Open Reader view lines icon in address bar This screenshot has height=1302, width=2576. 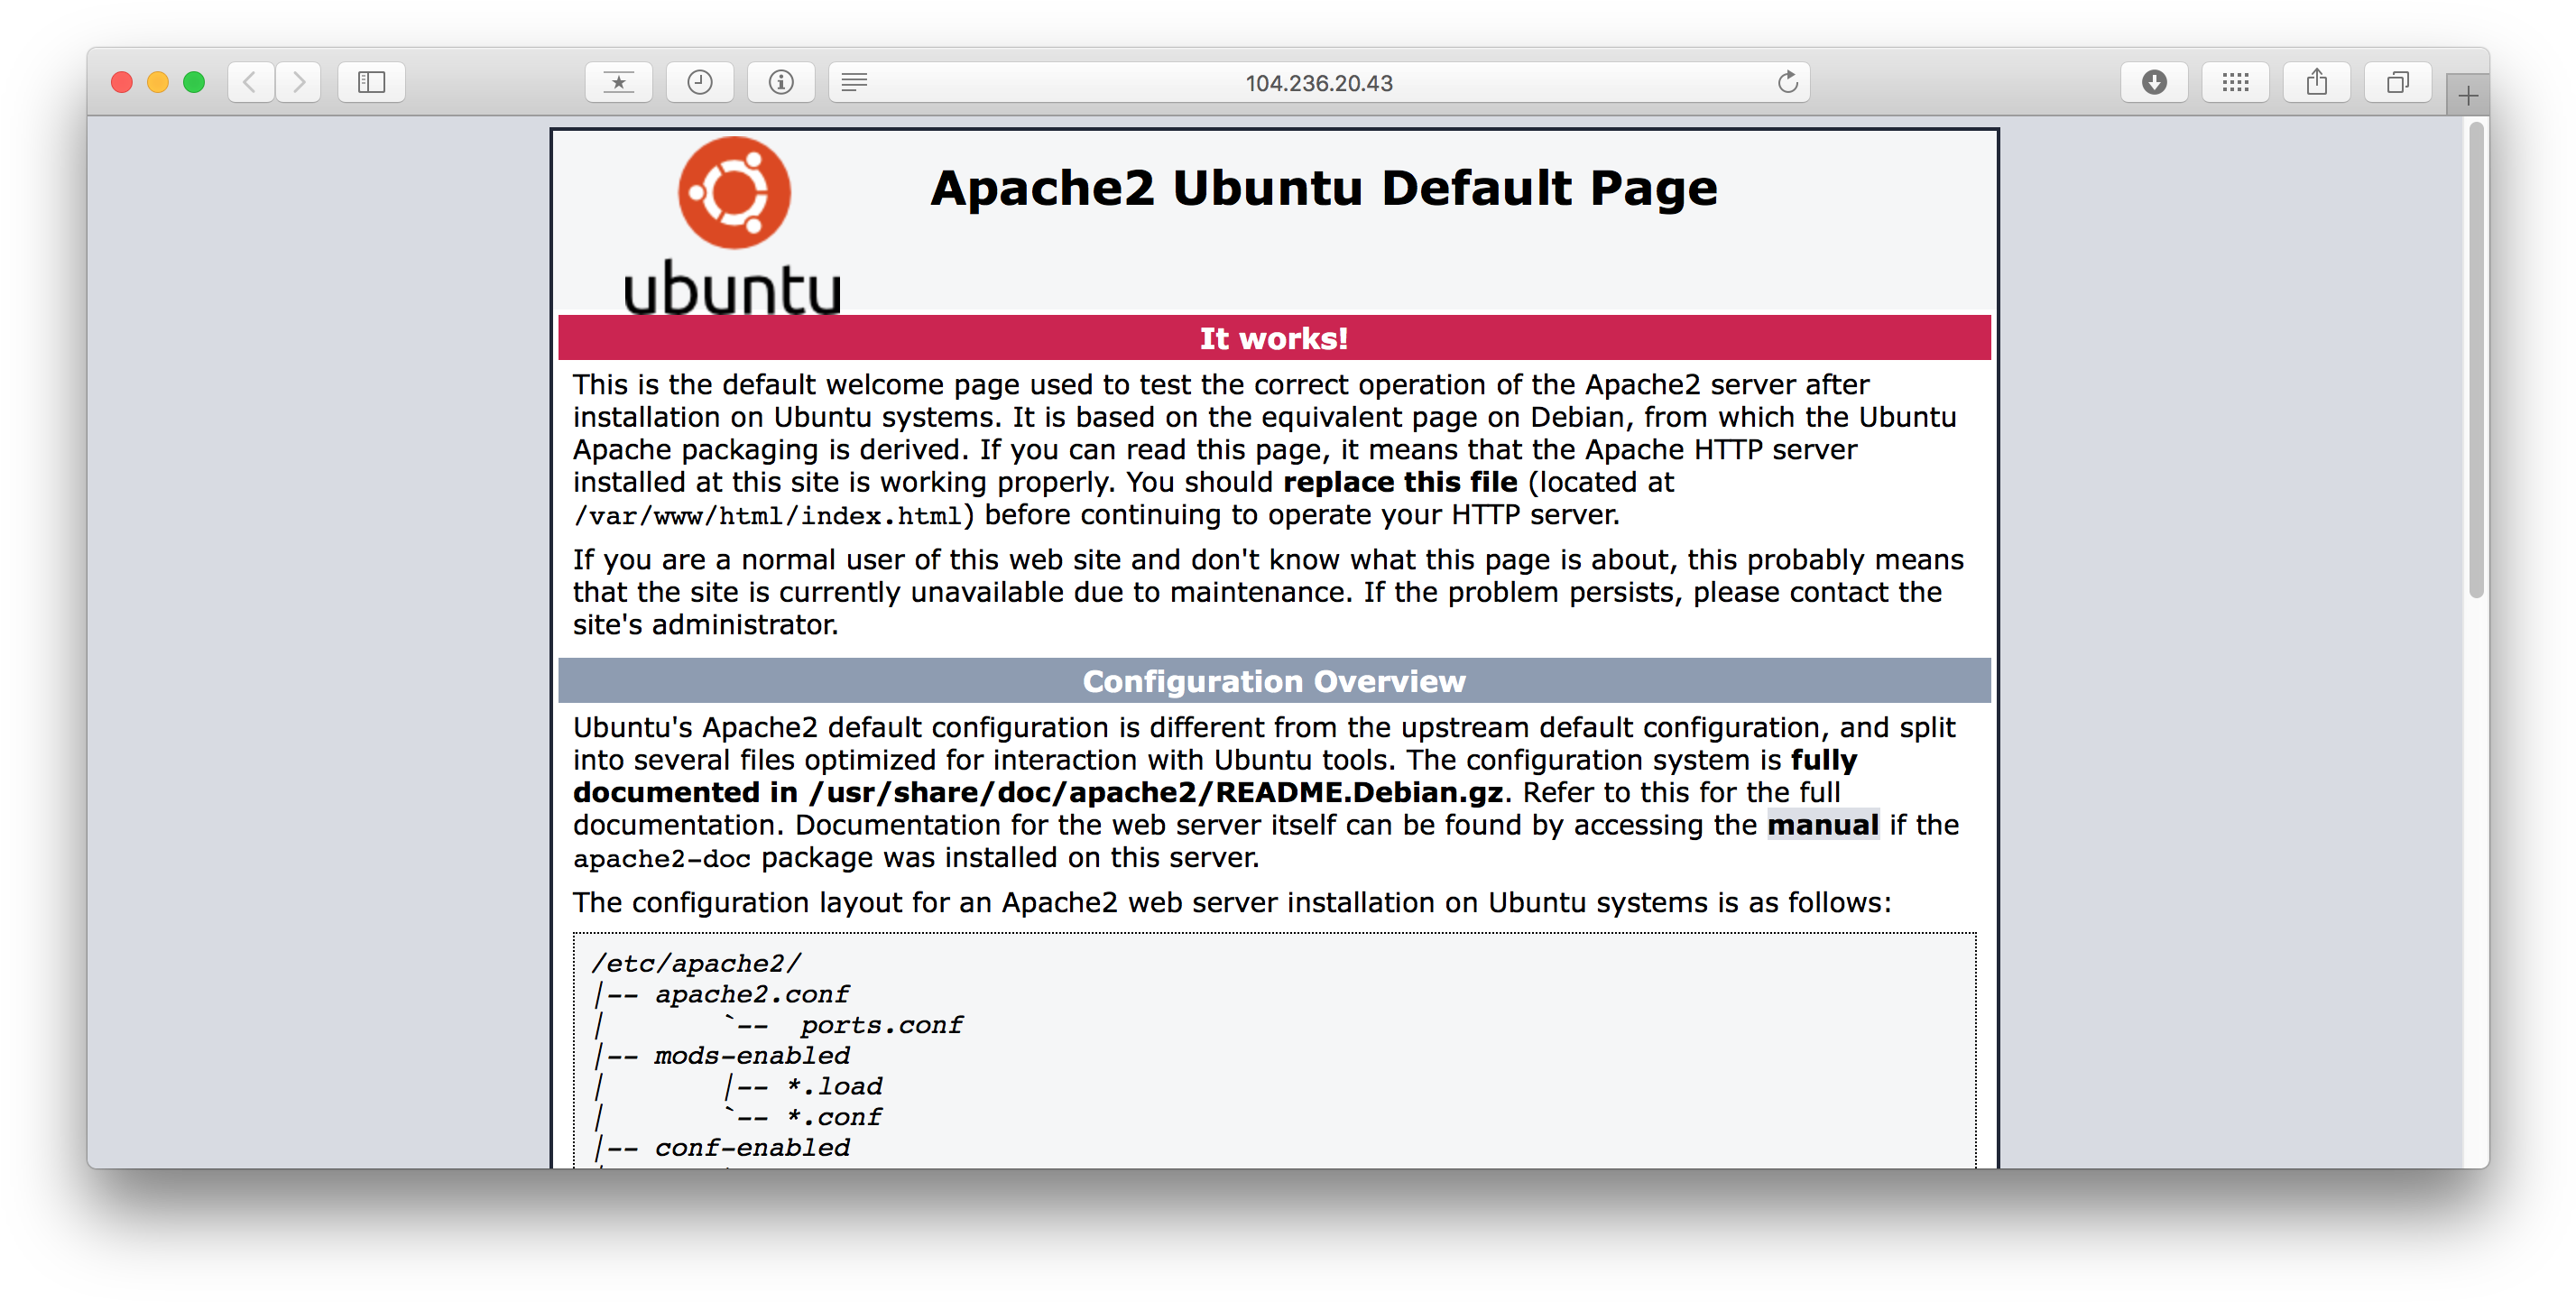point(854,82)
